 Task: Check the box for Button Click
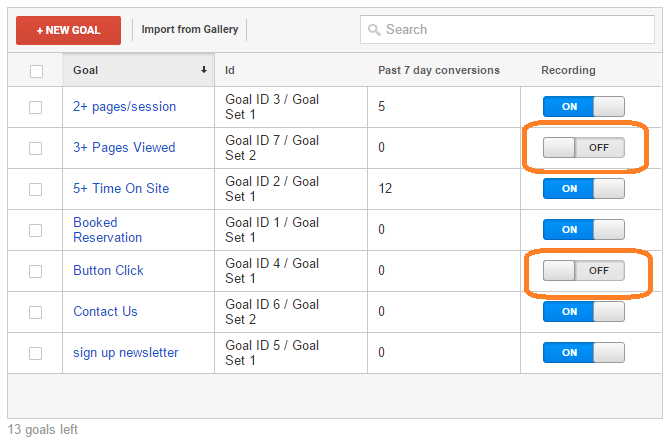tap(35, 271)
